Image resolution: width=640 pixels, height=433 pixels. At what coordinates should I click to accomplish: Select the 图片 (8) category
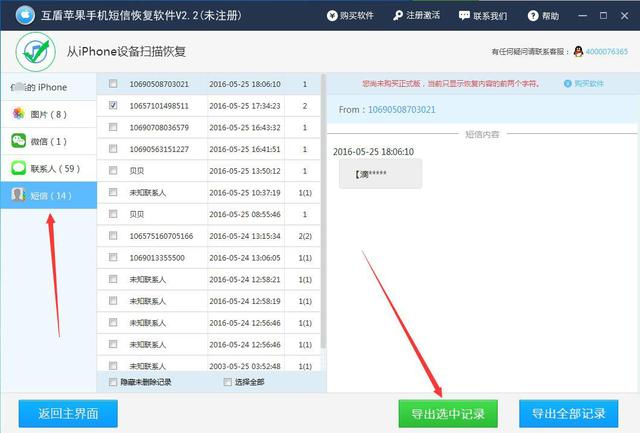(49, 114)
